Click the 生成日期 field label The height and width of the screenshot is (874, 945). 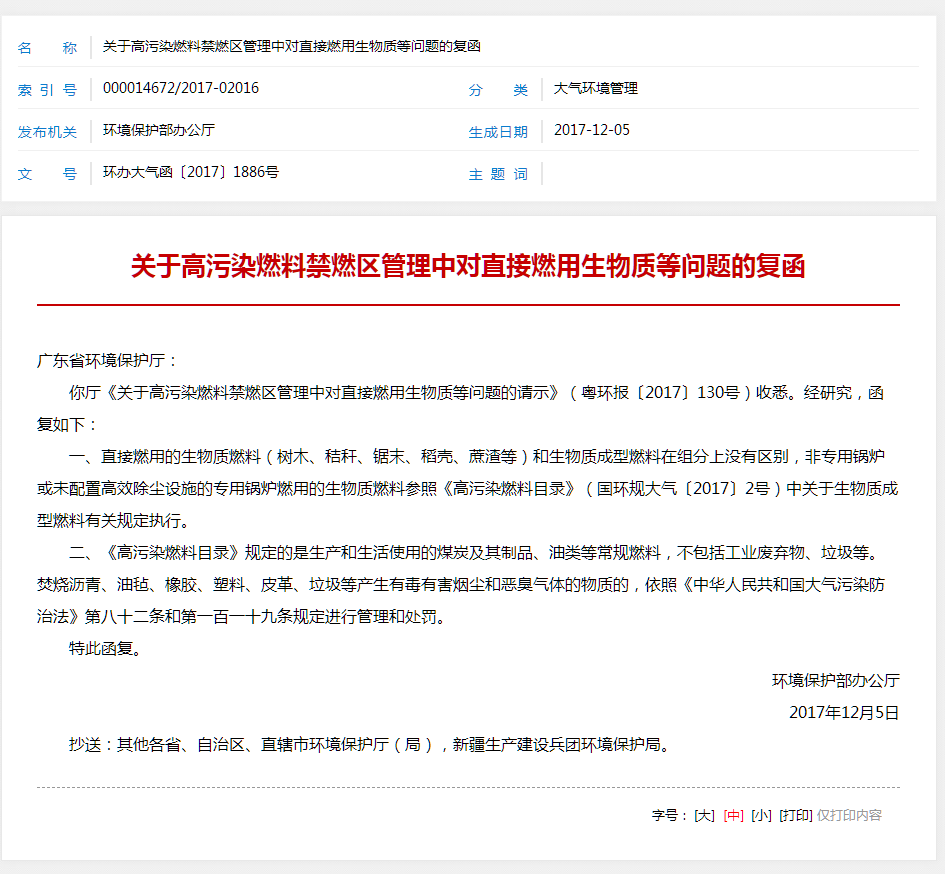coord(496,130)
